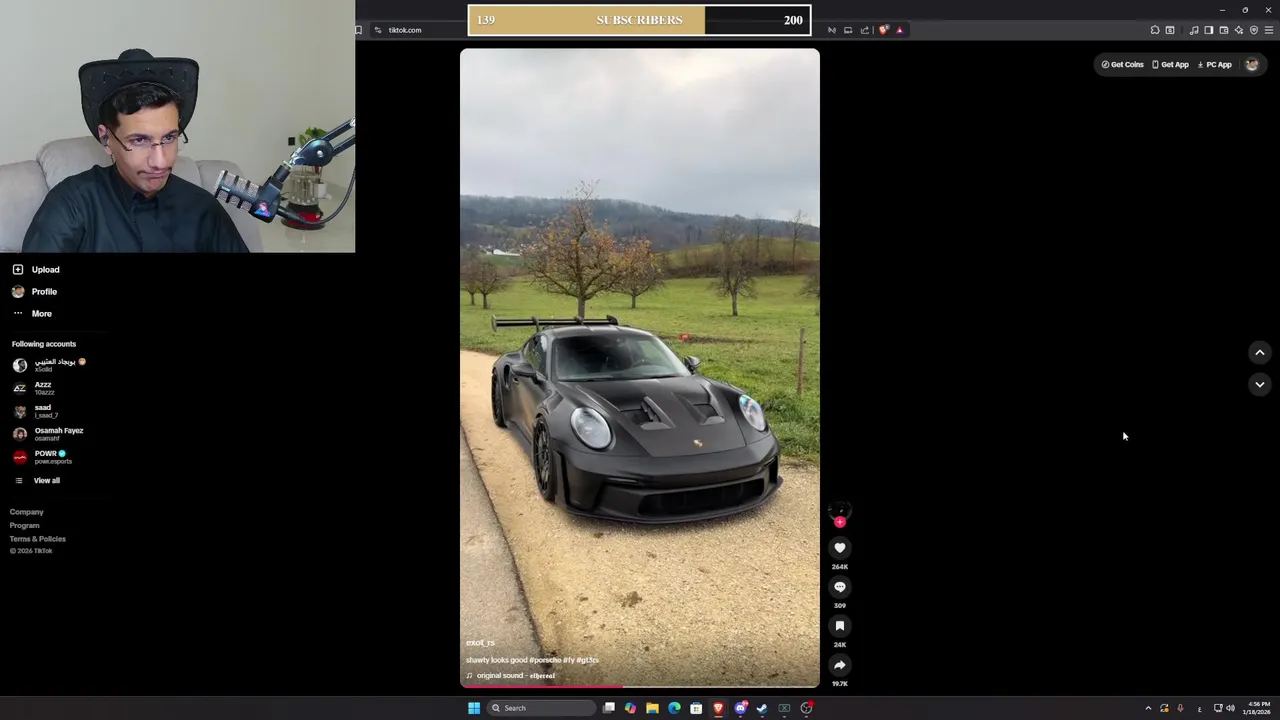Expand the Company footer section

click(x=27, y=512)
